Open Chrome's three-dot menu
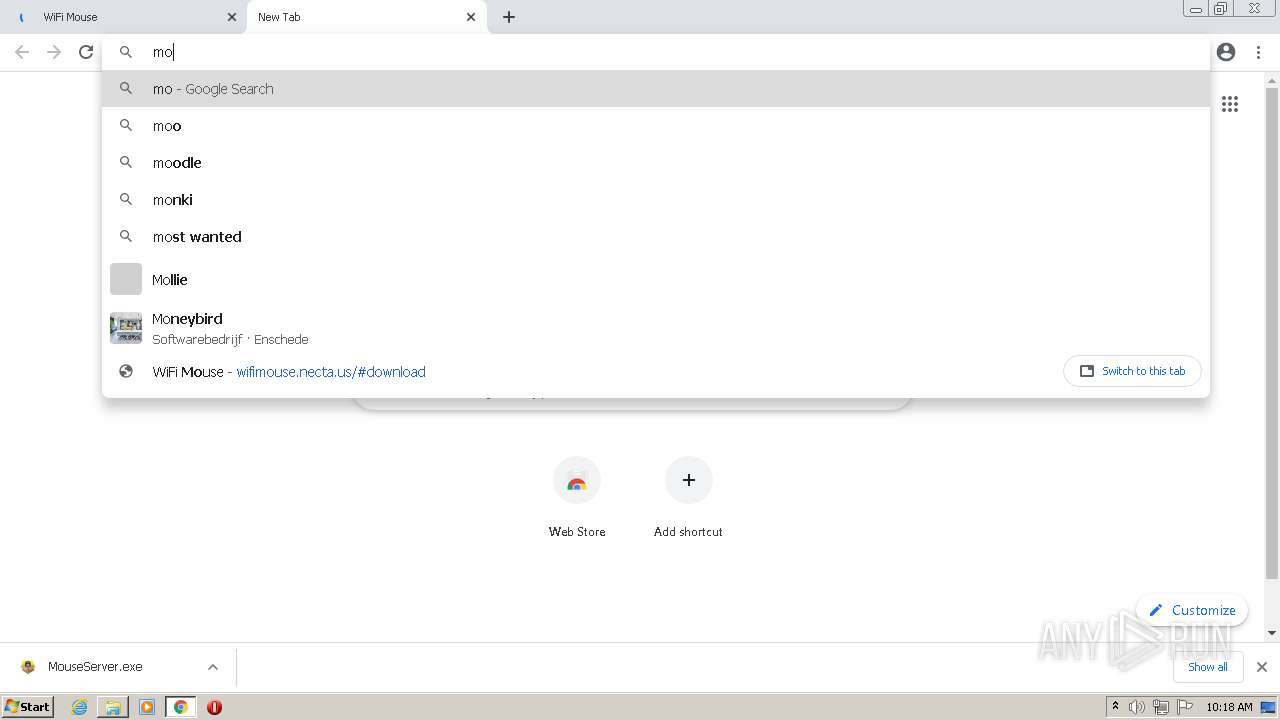Image resolution: width=1280 pixels, height=720 pixels. [1258, 52]
